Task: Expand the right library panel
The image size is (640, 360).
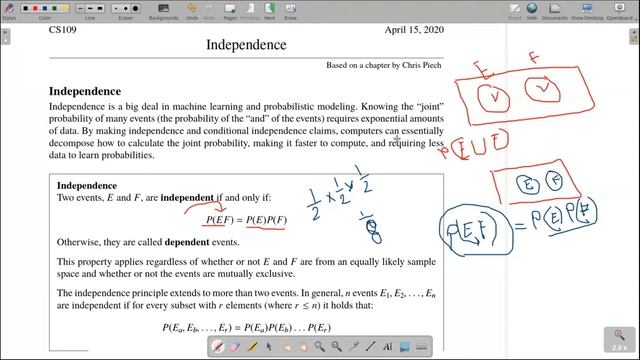Action: 633,36
